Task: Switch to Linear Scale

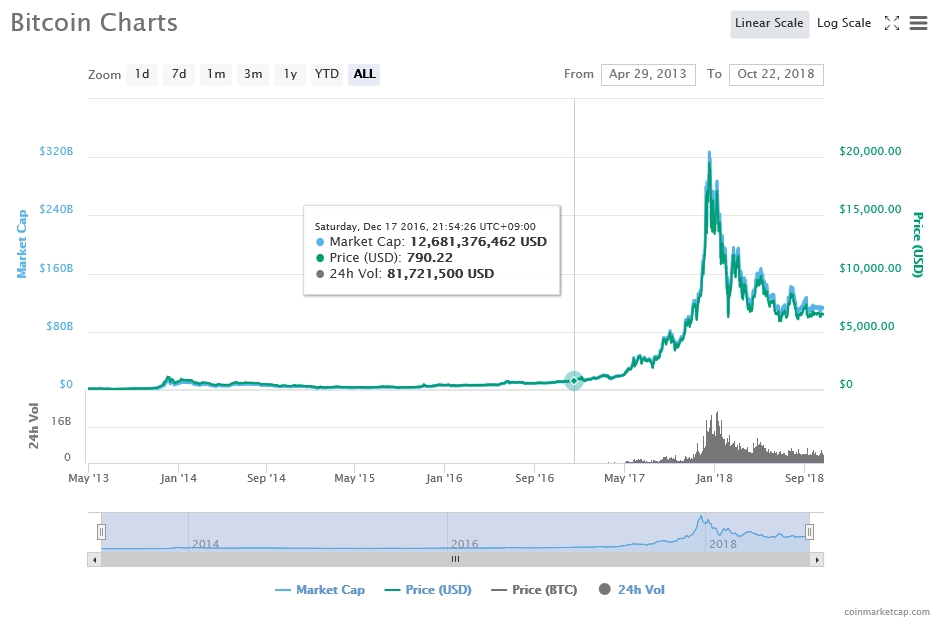Action: click(x=769, y=23)
